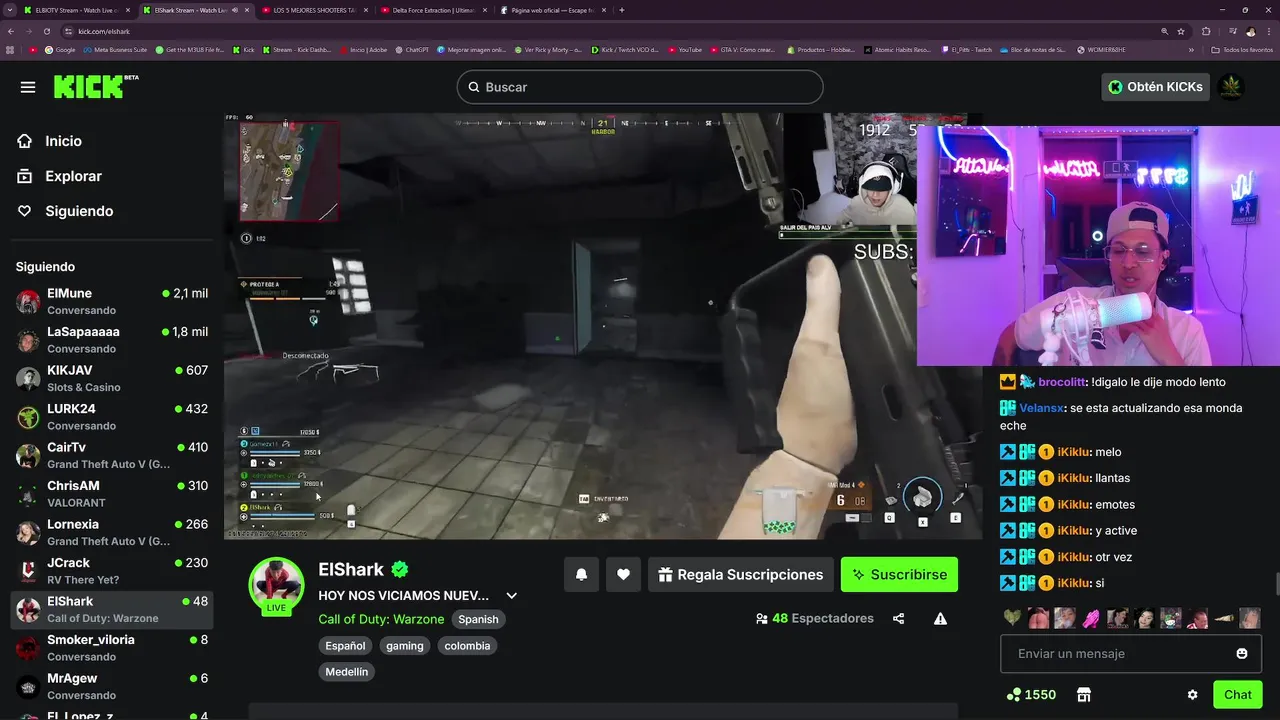Open the notification bell for ElShark

pyautogui.click(x=581, y=575)
